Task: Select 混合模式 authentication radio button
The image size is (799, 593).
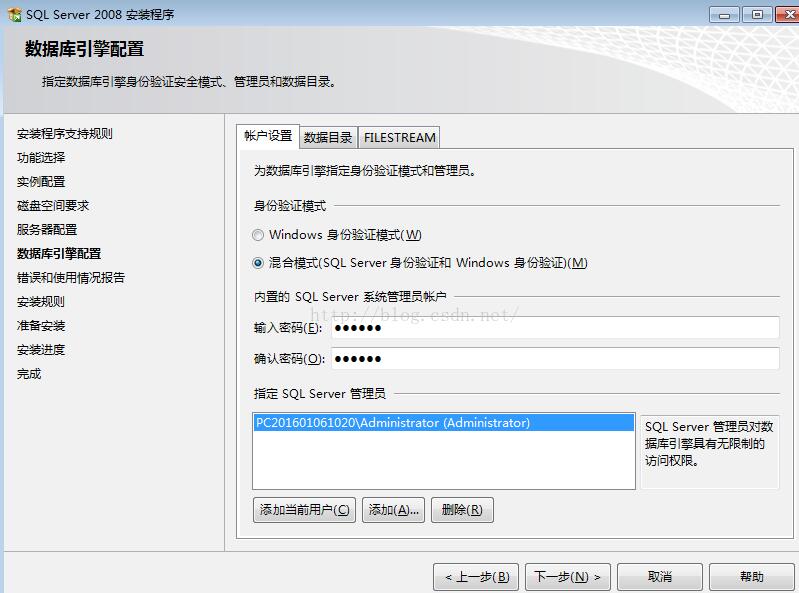Action: (x=258, y=263)
